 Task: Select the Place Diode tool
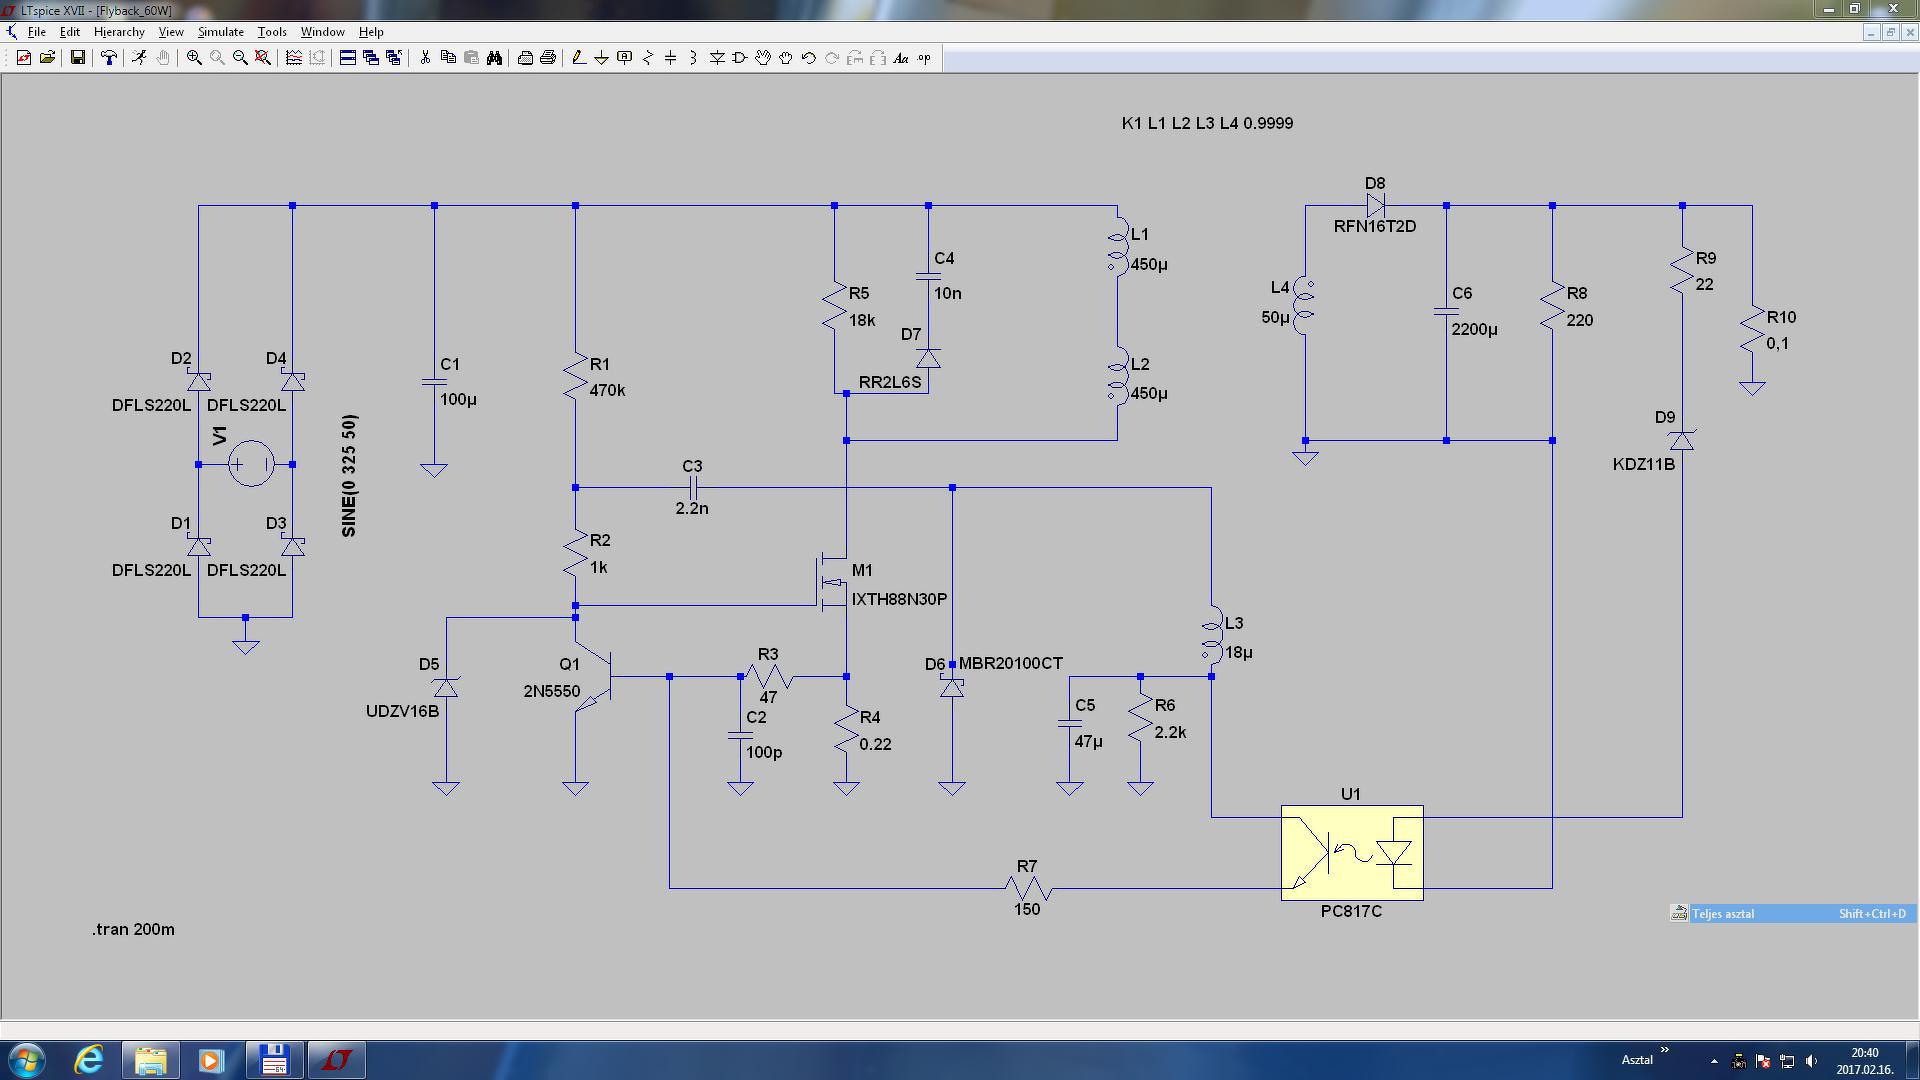tap(717, 58)
